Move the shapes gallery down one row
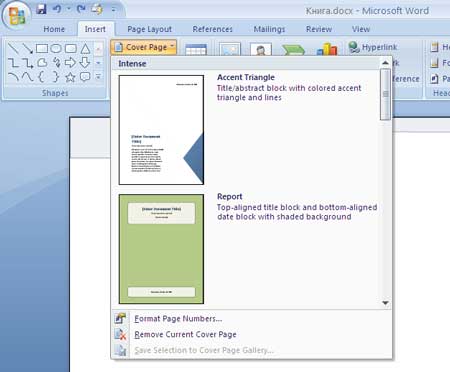This screenshot has width=450, height=372. 98,63
